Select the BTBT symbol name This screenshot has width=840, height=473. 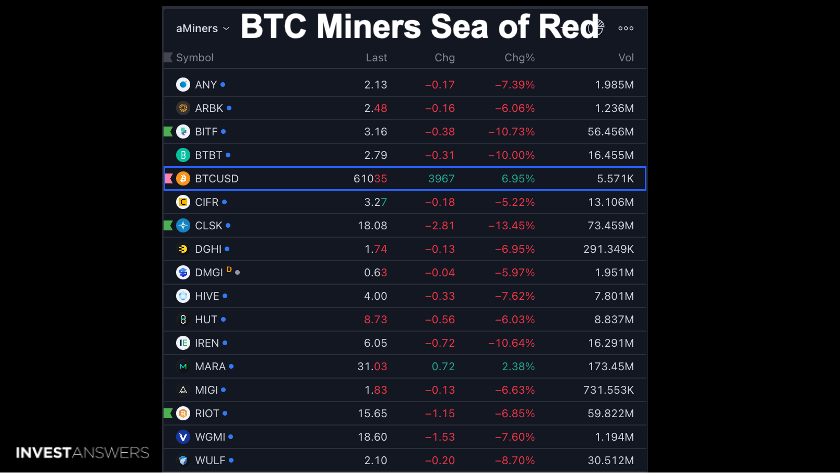coord(208,155)
